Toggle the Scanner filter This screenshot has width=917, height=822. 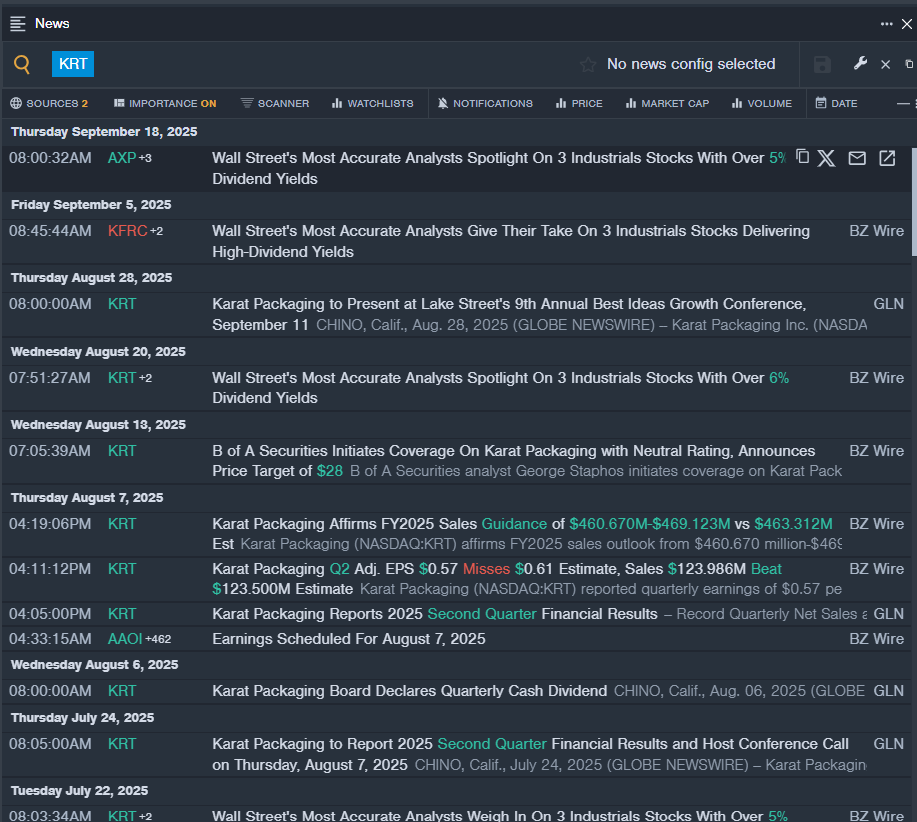275,103
